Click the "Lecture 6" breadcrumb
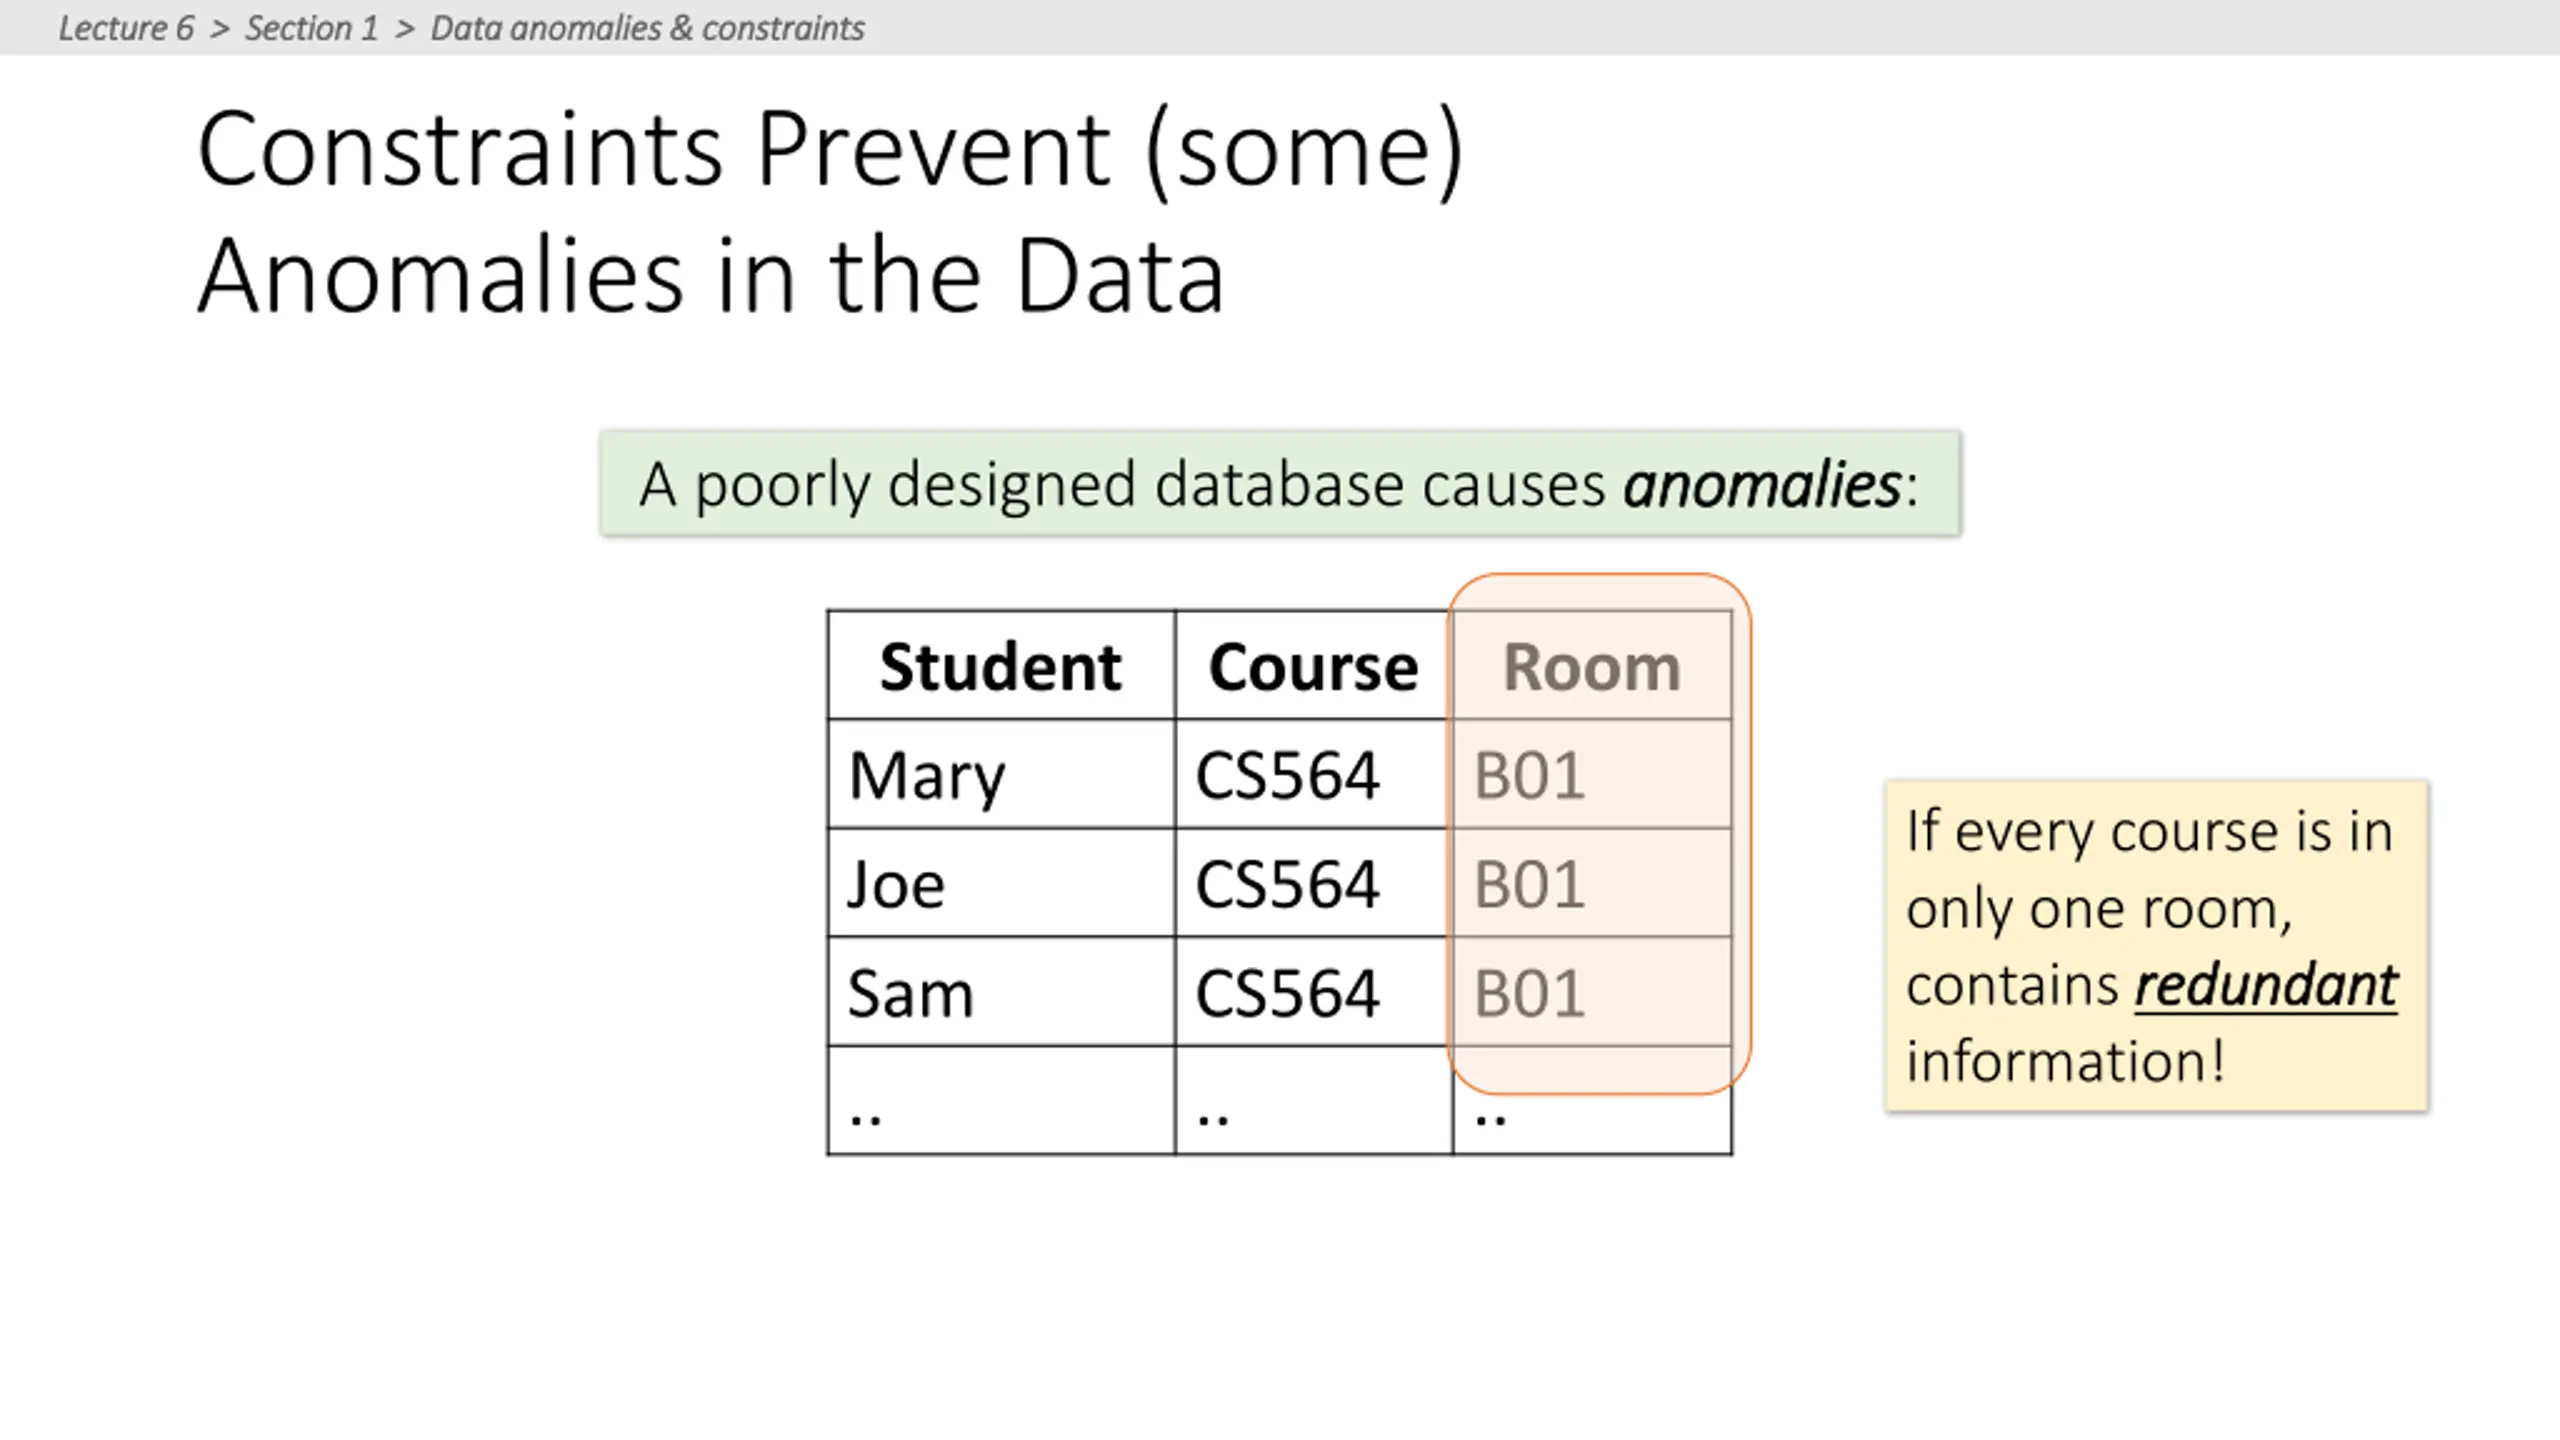This screenshot has width=2560, height=1440. click(126, 28)
